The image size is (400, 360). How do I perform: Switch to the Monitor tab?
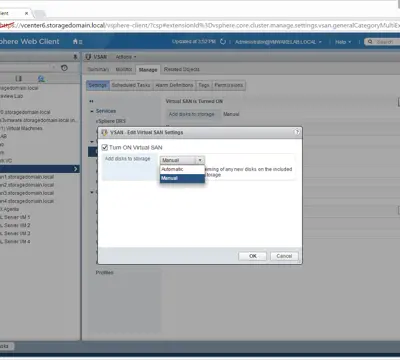pyautogui.click(x=124, y=69)
